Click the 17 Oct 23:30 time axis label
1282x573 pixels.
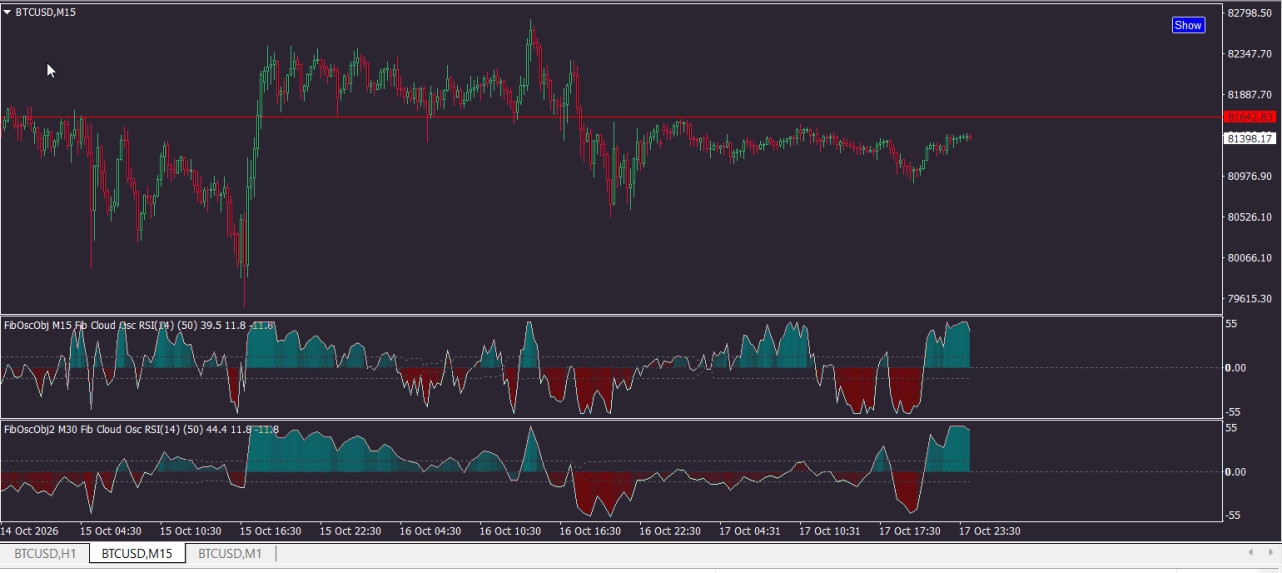990,531
